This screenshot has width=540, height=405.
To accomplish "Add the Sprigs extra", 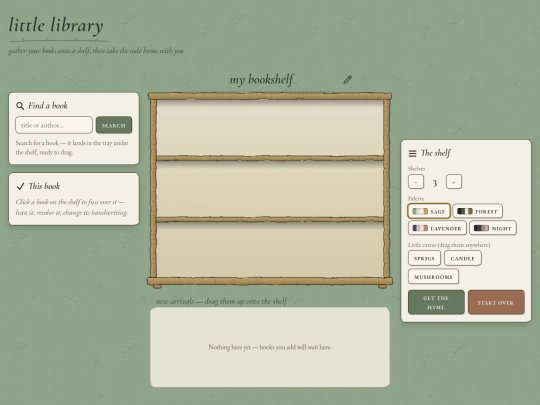I will click(x=424, y=258).
